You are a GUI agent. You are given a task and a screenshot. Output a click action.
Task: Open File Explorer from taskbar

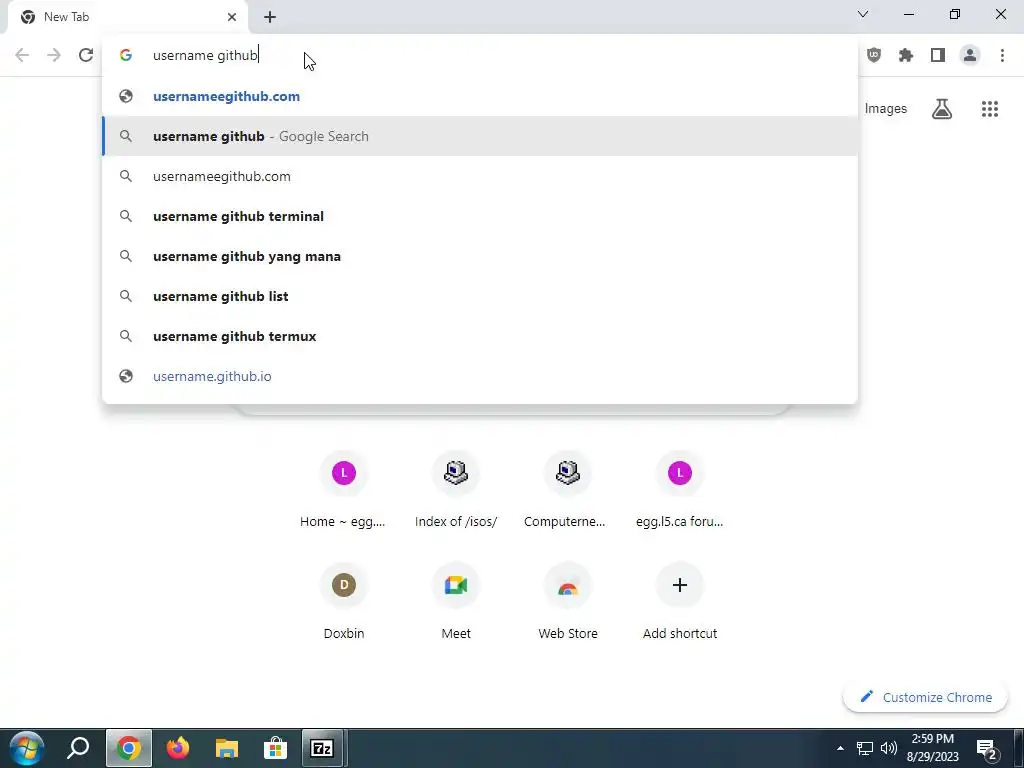[x=227, y=748]
